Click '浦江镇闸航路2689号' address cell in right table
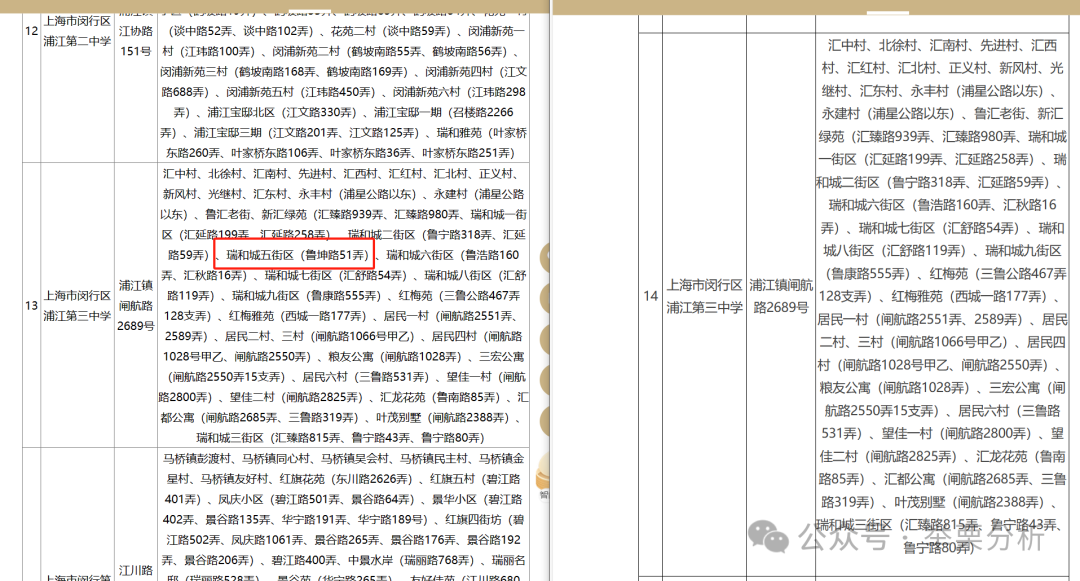The width and height of the screenshot is (1080, 581). point(781,296)
